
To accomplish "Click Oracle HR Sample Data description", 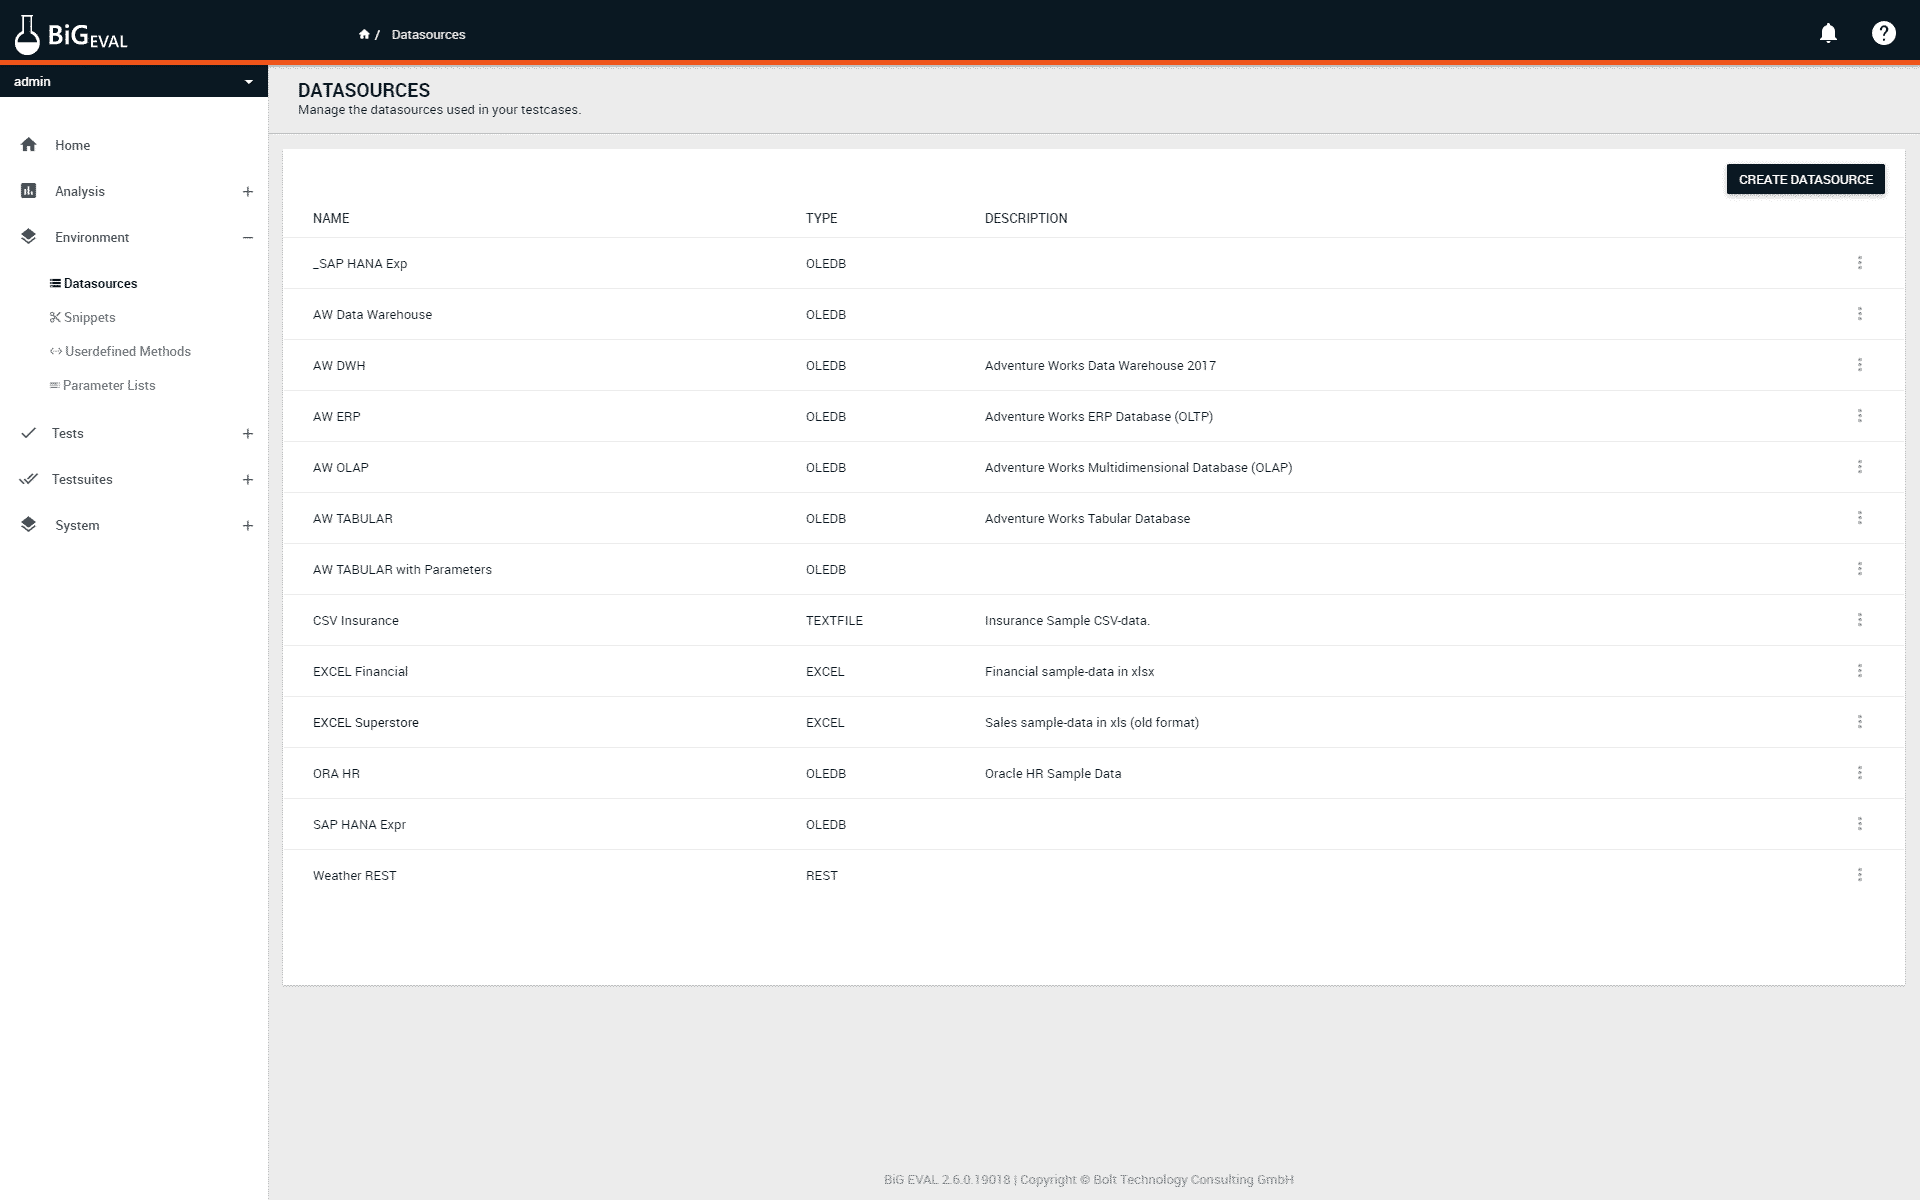I will click(x=1052, y=773).
